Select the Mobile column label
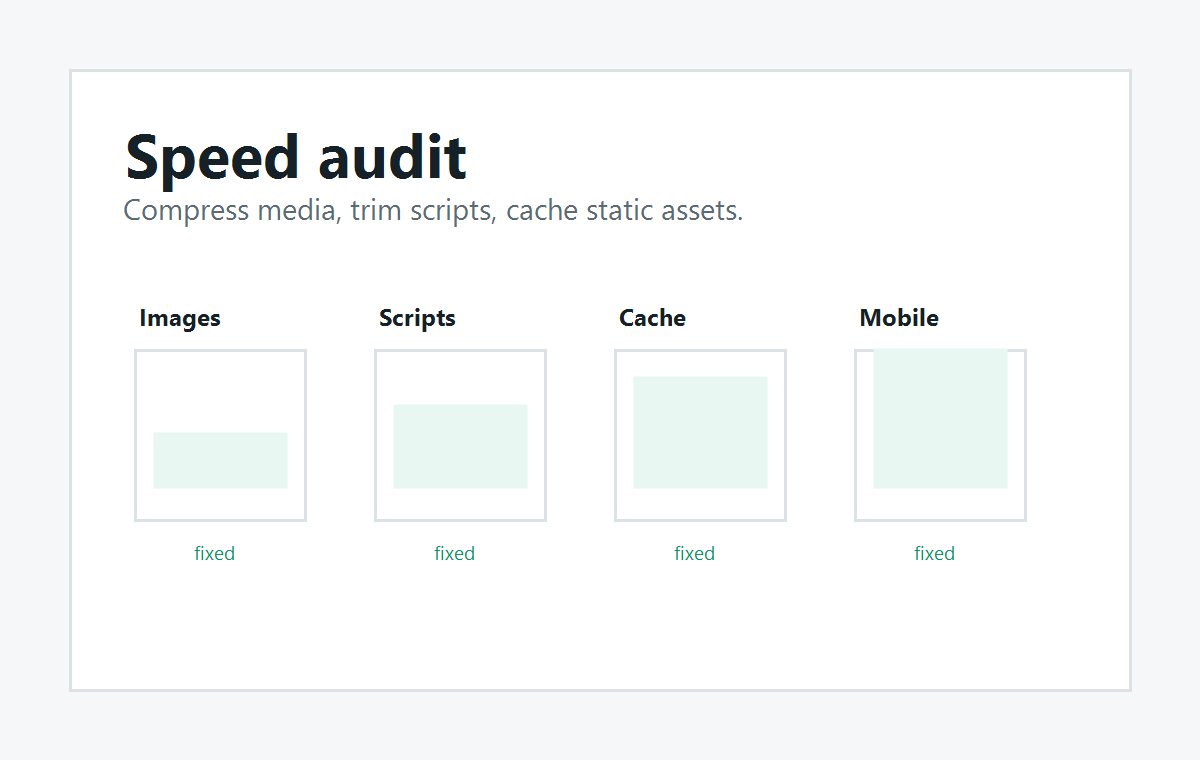 pos(899,318)
